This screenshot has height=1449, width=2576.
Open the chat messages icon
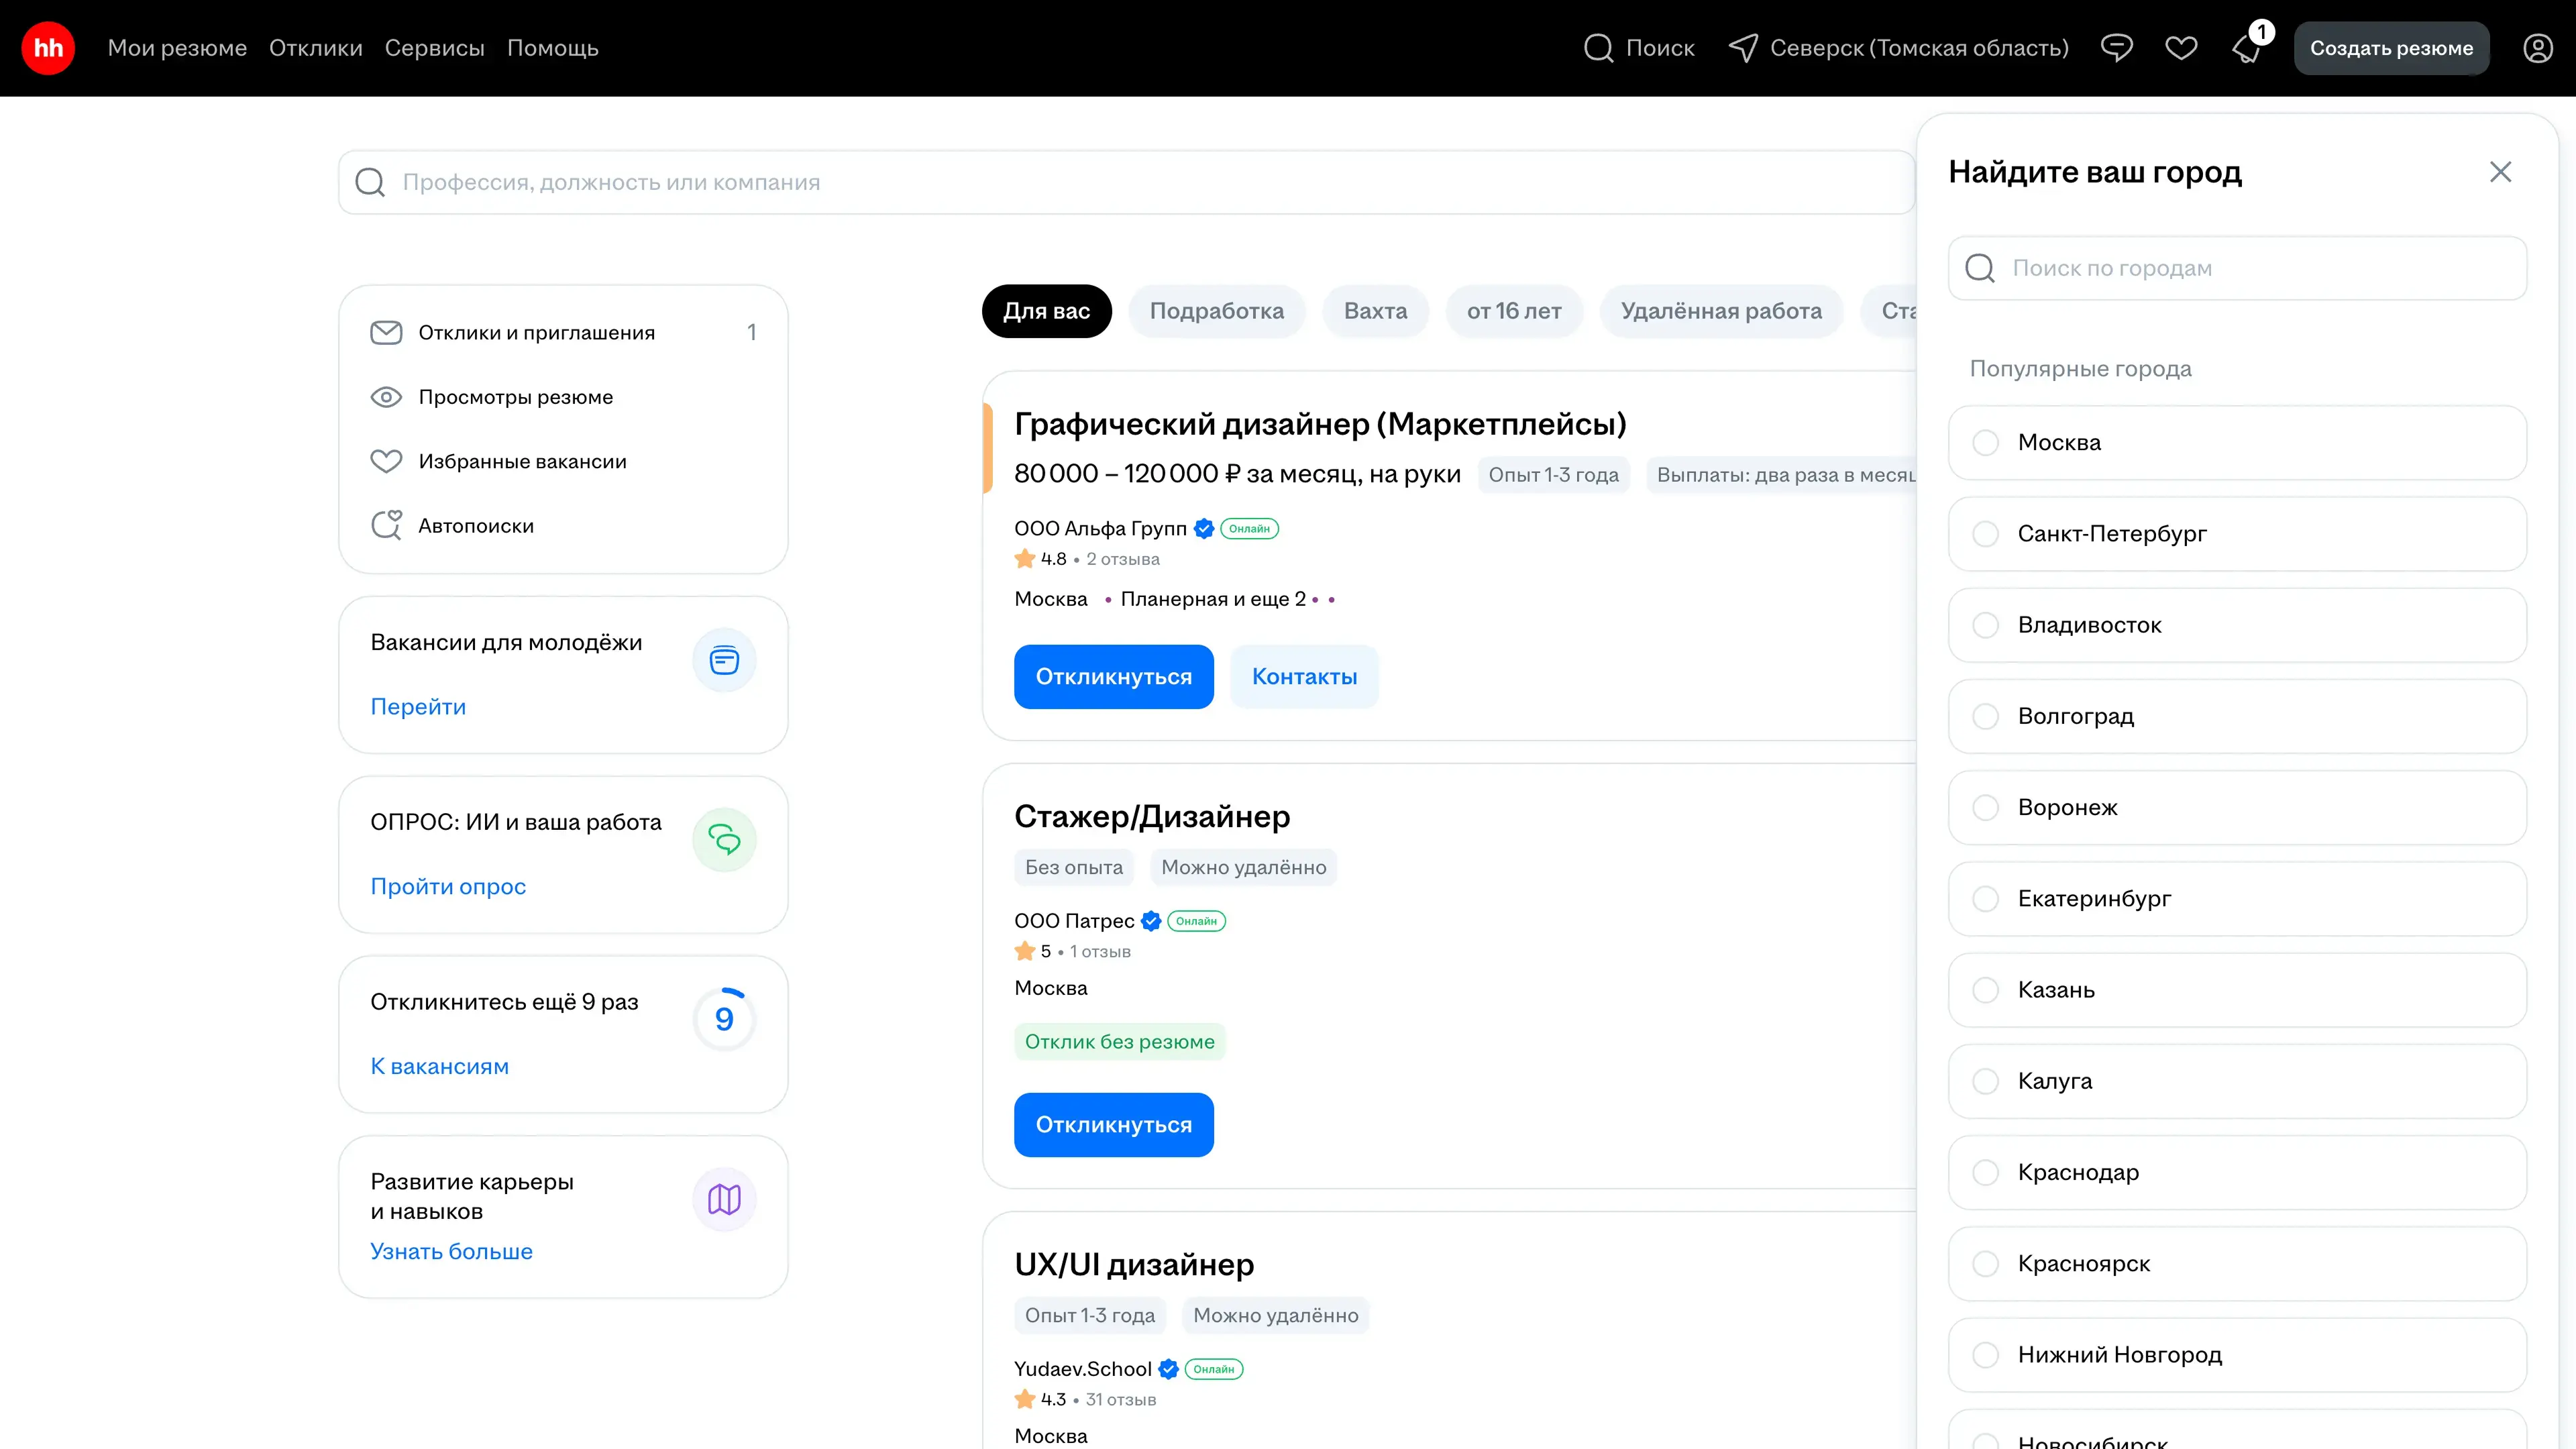coord(2116,48)
